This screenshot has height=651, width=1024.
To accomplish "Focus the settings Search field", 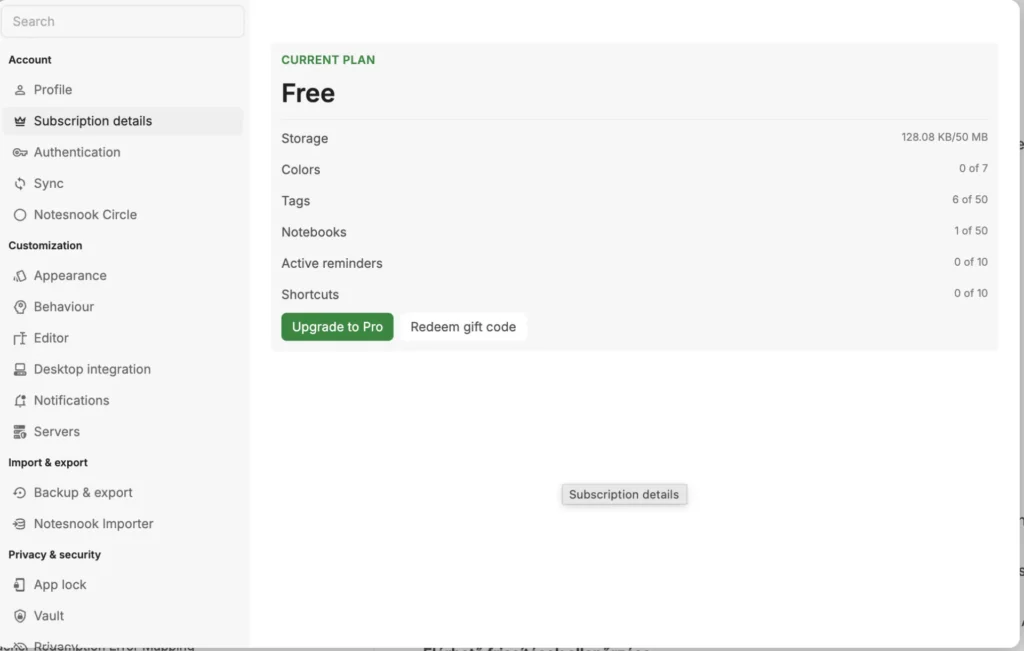I will 123,22.
